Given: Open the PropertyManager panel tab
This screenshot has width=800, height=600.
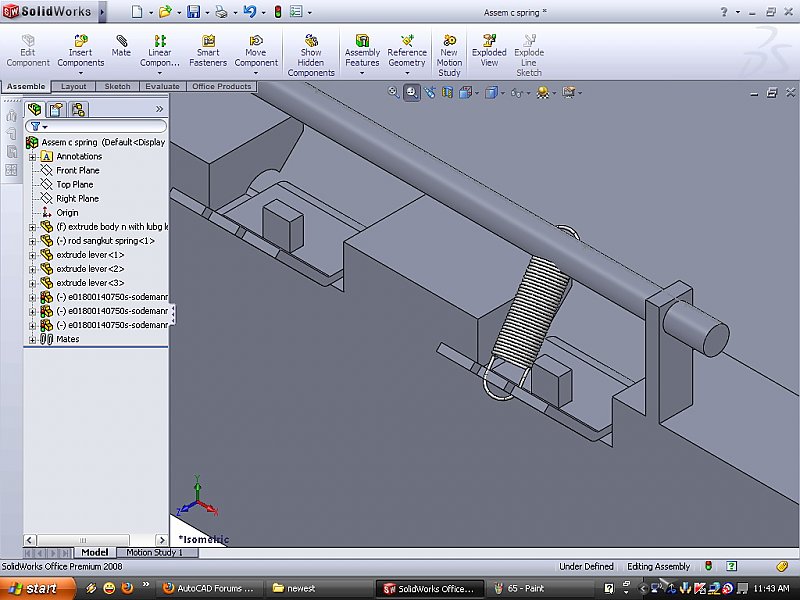Looking at the screenshot, I should pos(57,109).
